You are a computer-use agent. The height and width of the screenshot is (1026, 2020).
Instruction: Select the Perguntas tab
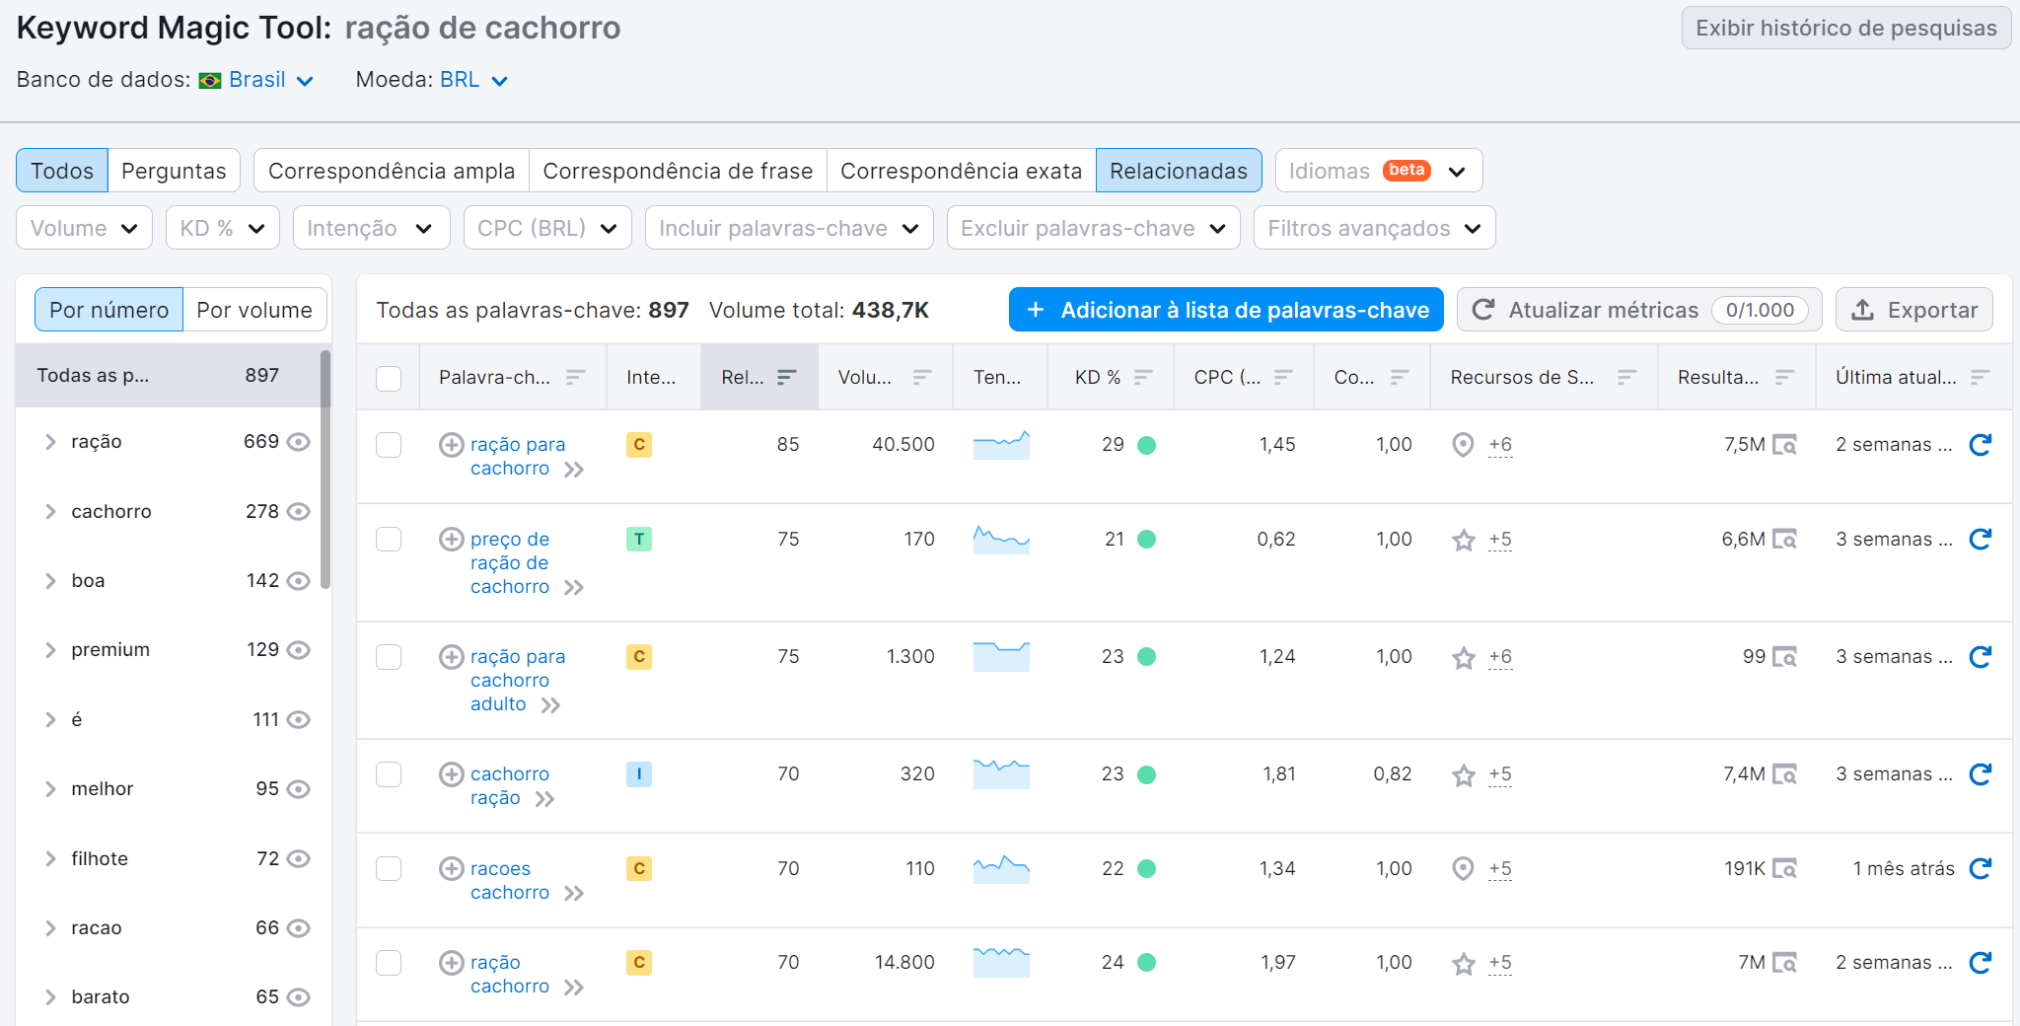click(174, 171)
